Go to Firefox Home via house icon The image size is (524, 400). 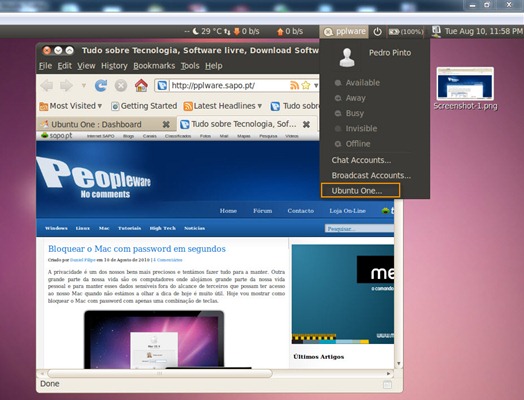pos(141,85)
